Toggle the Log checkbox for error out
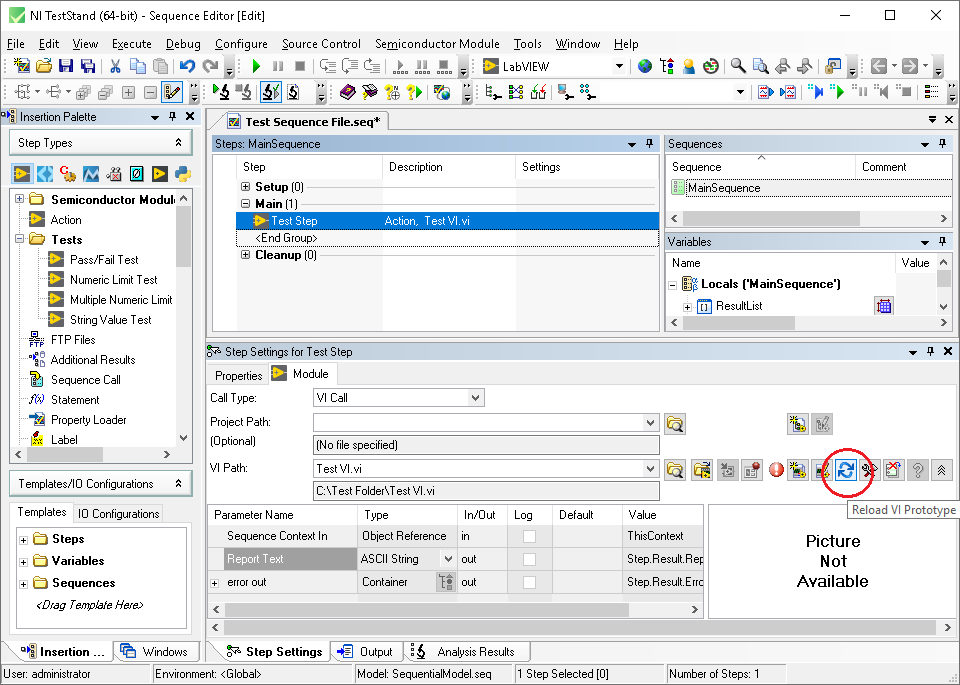960x685 pixels. coord(529,582)
